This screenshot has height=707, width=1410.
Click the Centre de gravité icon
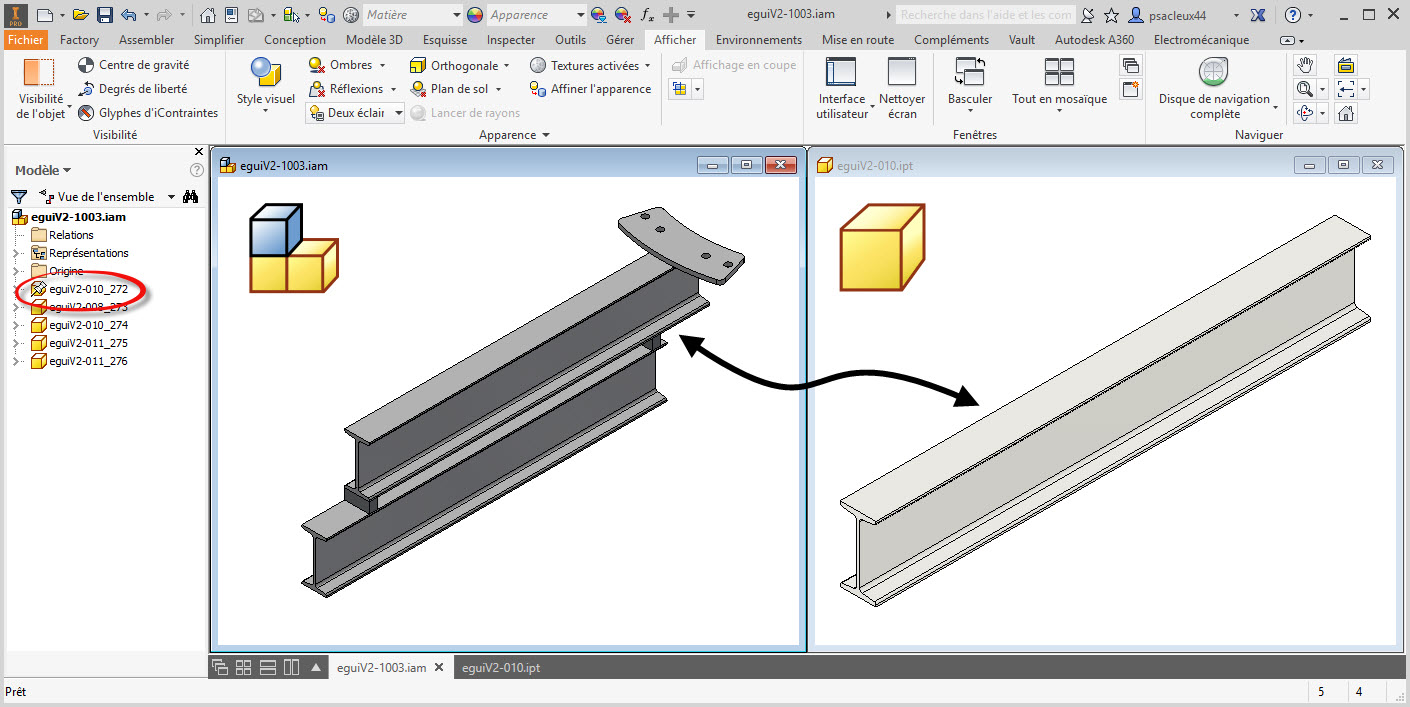pos(86,65)
